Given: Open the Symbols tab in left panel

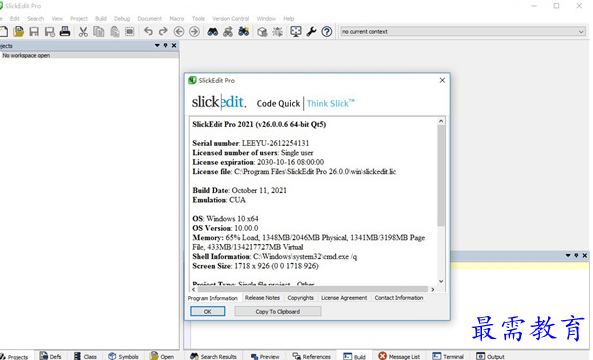Looking at the screenshot, I should tap(123, 356).
